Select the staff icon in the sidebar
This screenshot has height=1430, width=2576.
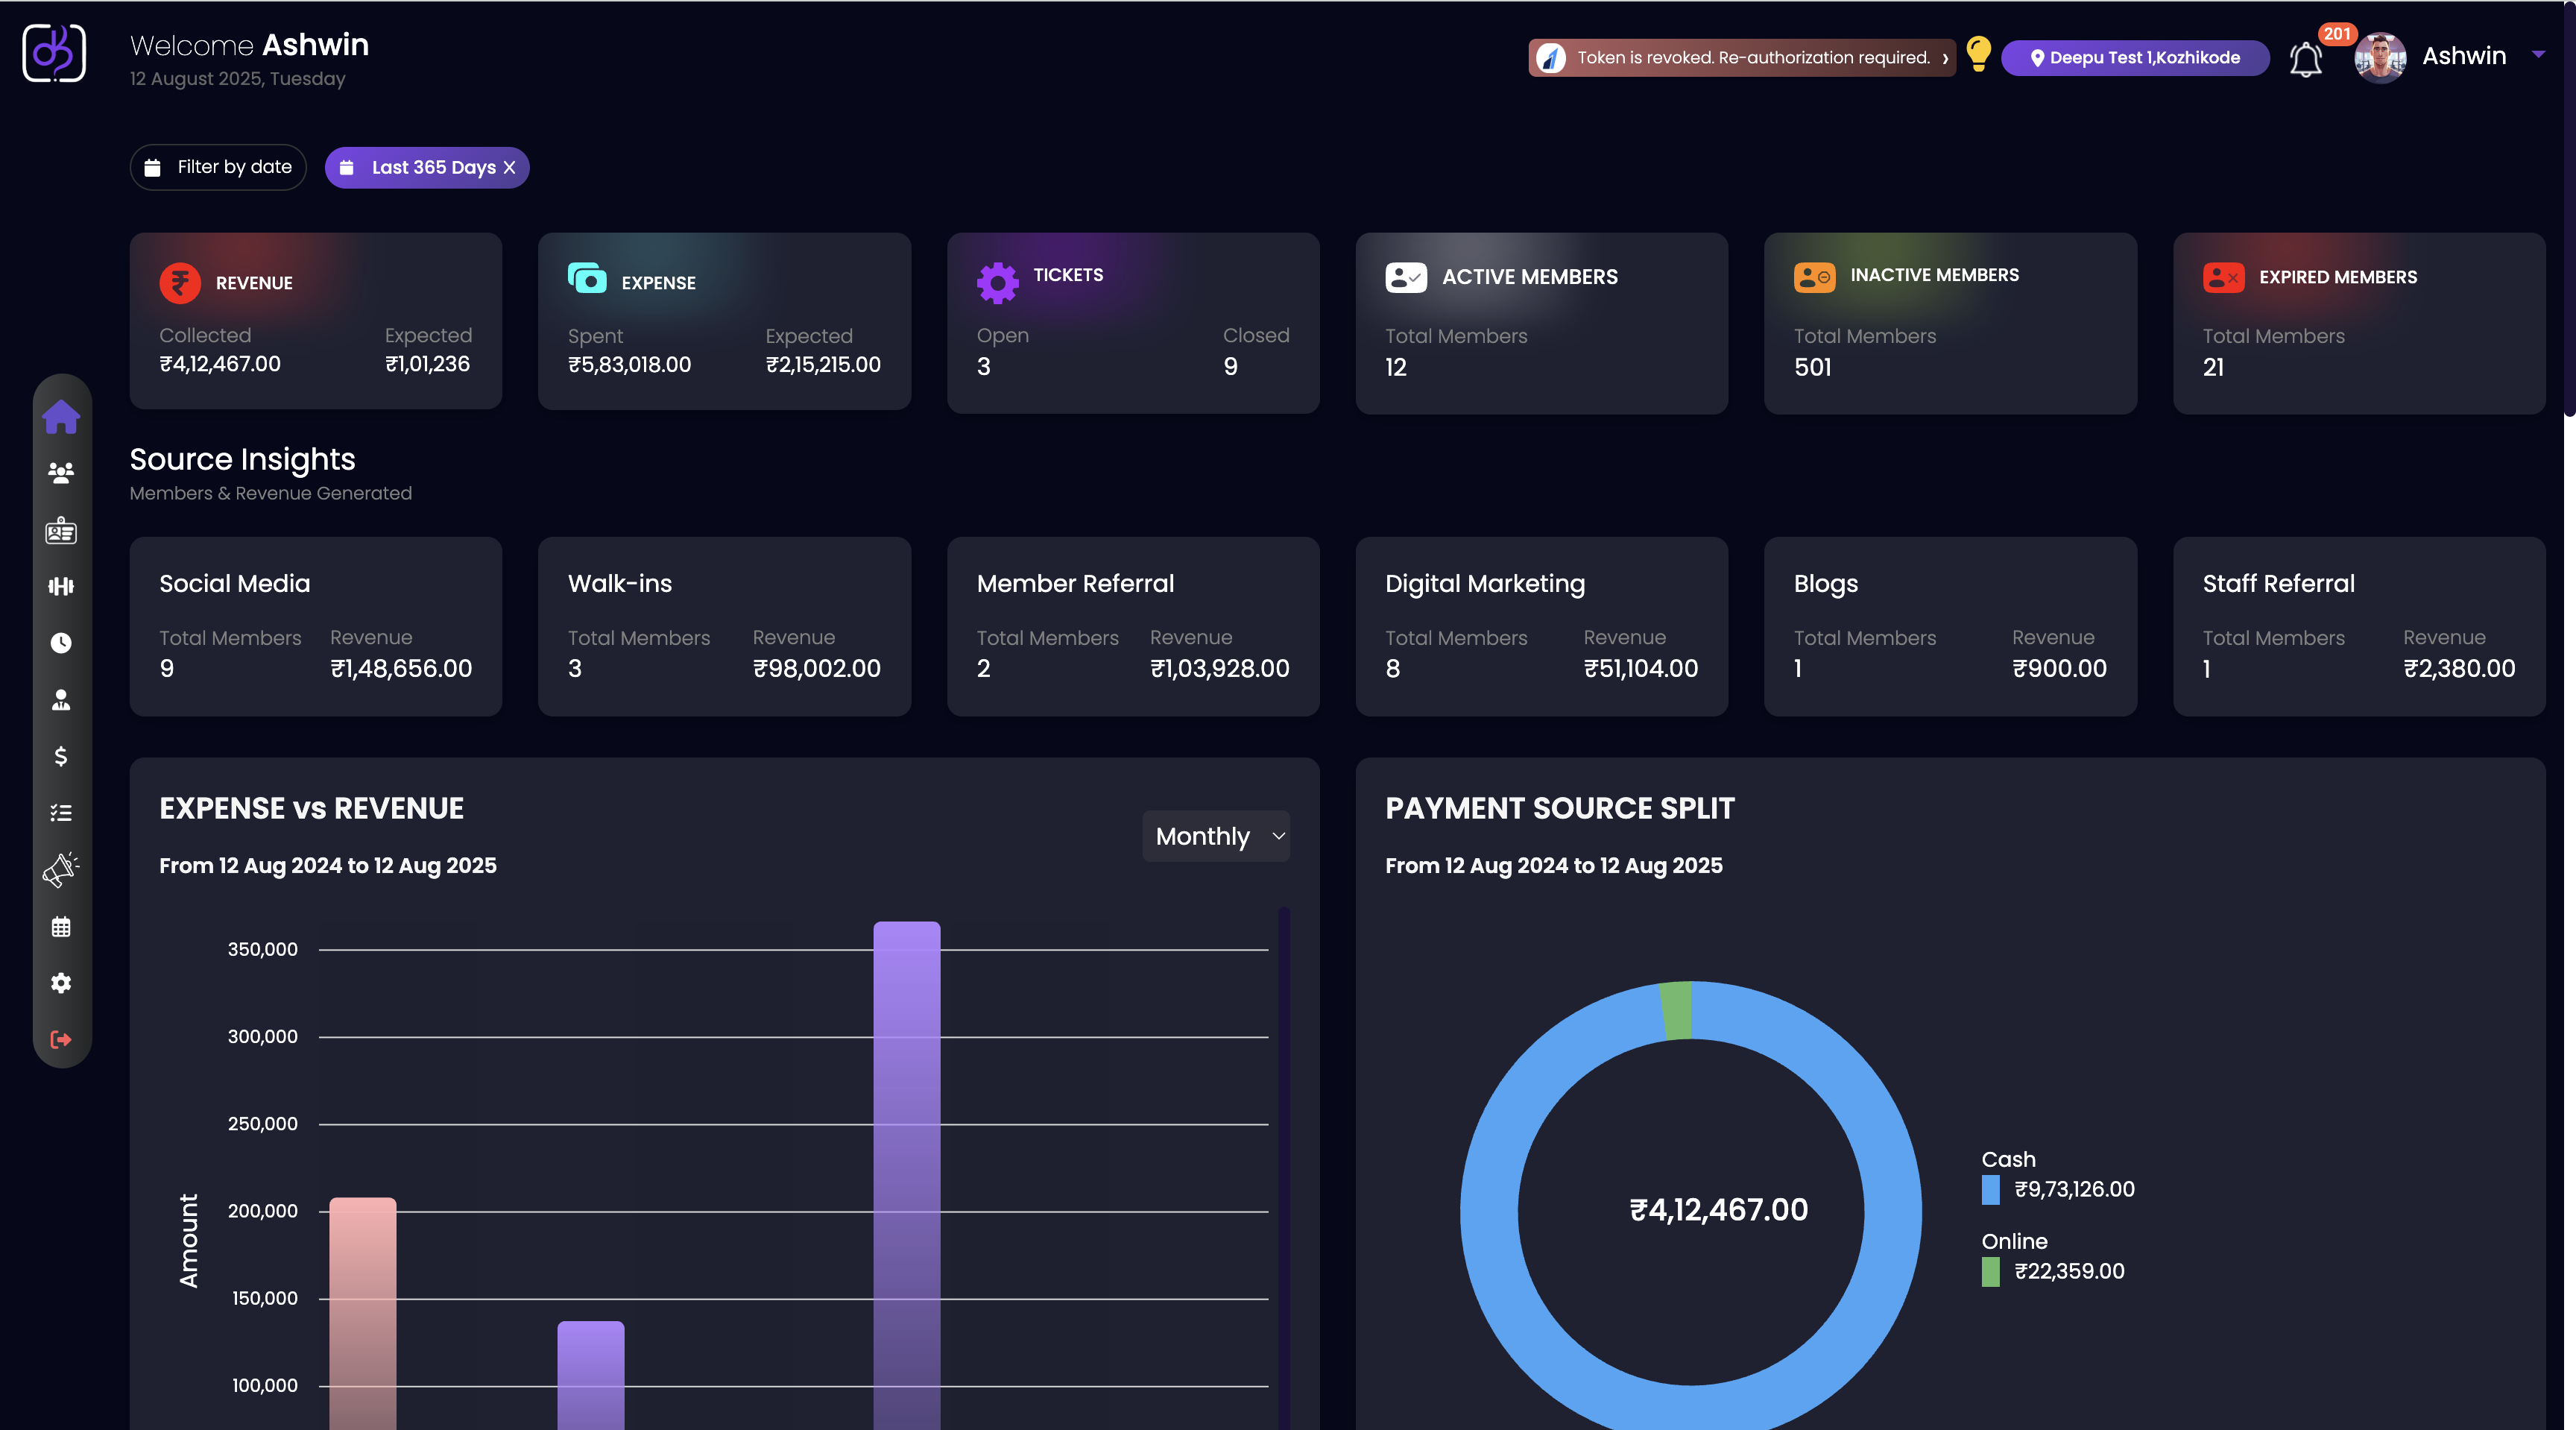[61, 700]
